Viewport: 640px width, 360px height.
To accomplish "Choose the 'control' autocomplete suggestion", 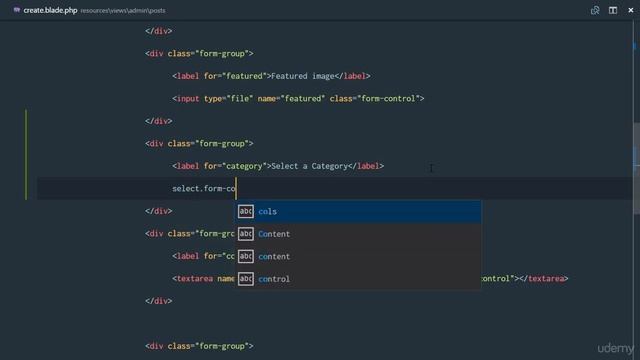I will (x=358, y=279).
